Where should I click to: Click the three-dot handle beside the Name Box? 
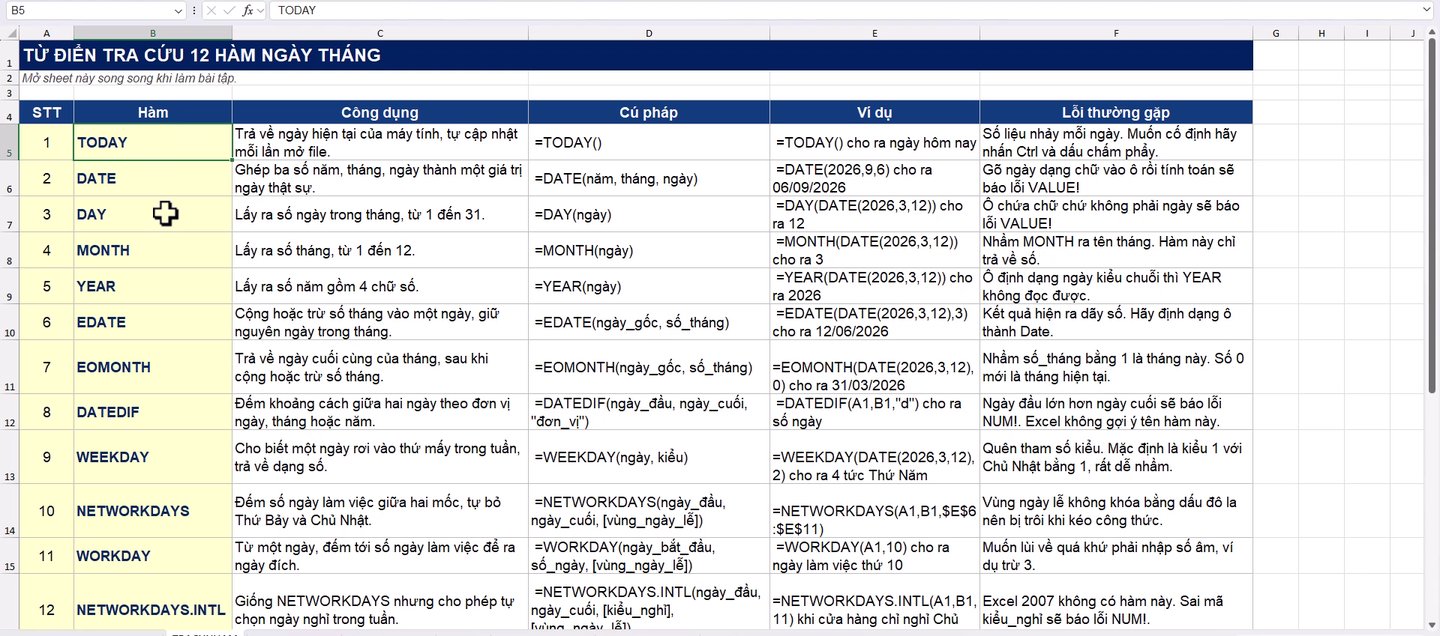click(x=194, y=10)
